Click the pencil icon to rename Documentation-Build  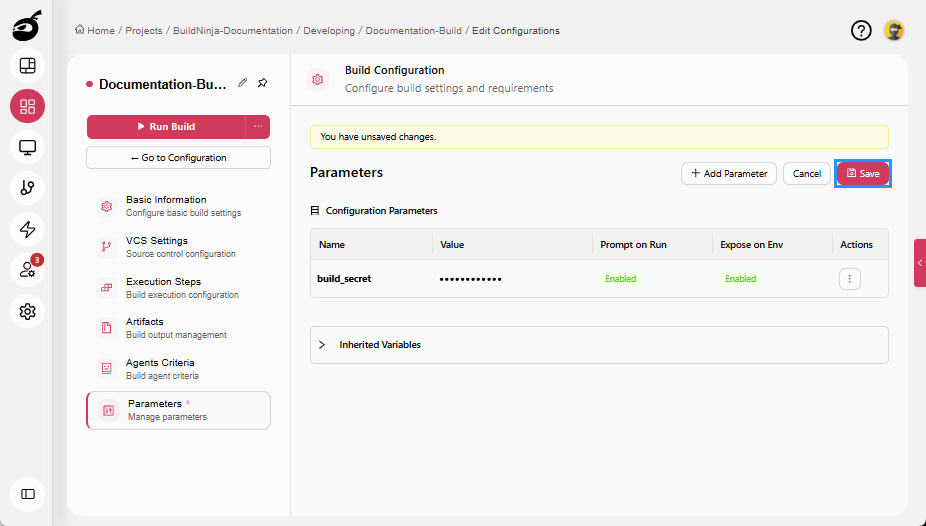coord(243,83)
